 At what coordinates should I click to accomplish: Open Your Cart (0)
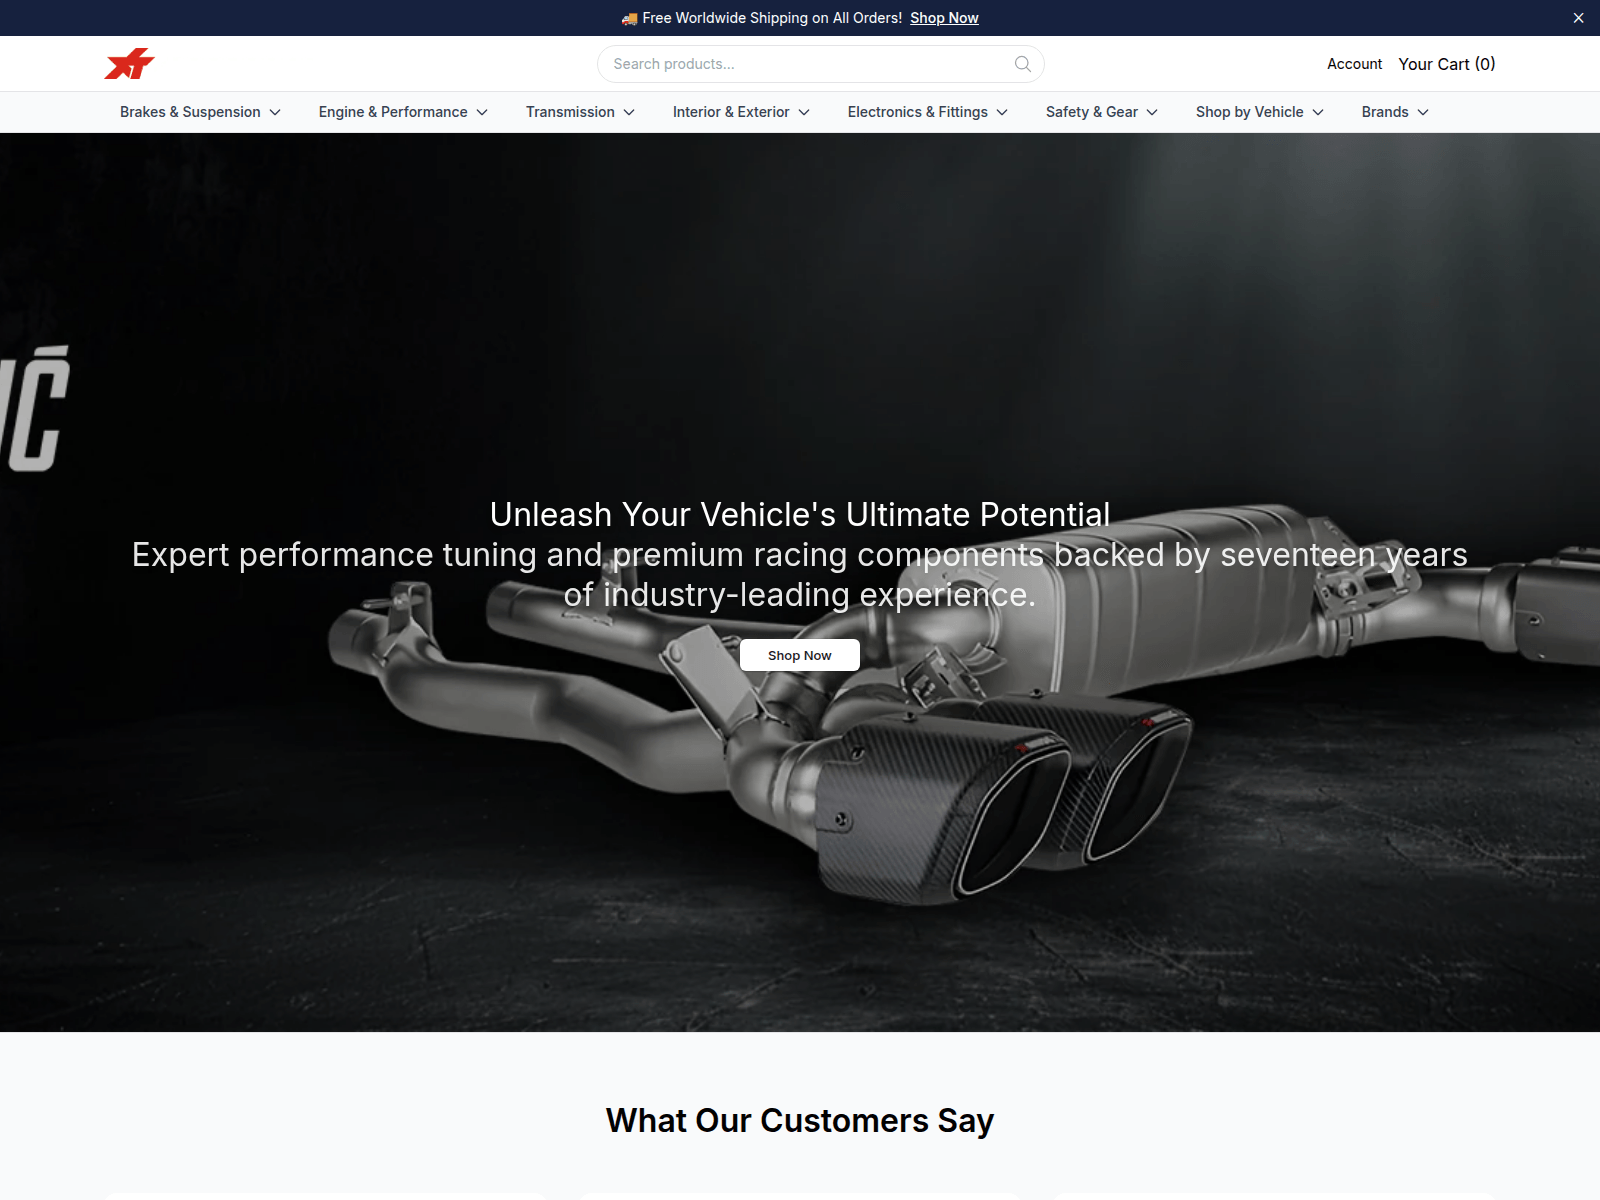click(1446, 64)
